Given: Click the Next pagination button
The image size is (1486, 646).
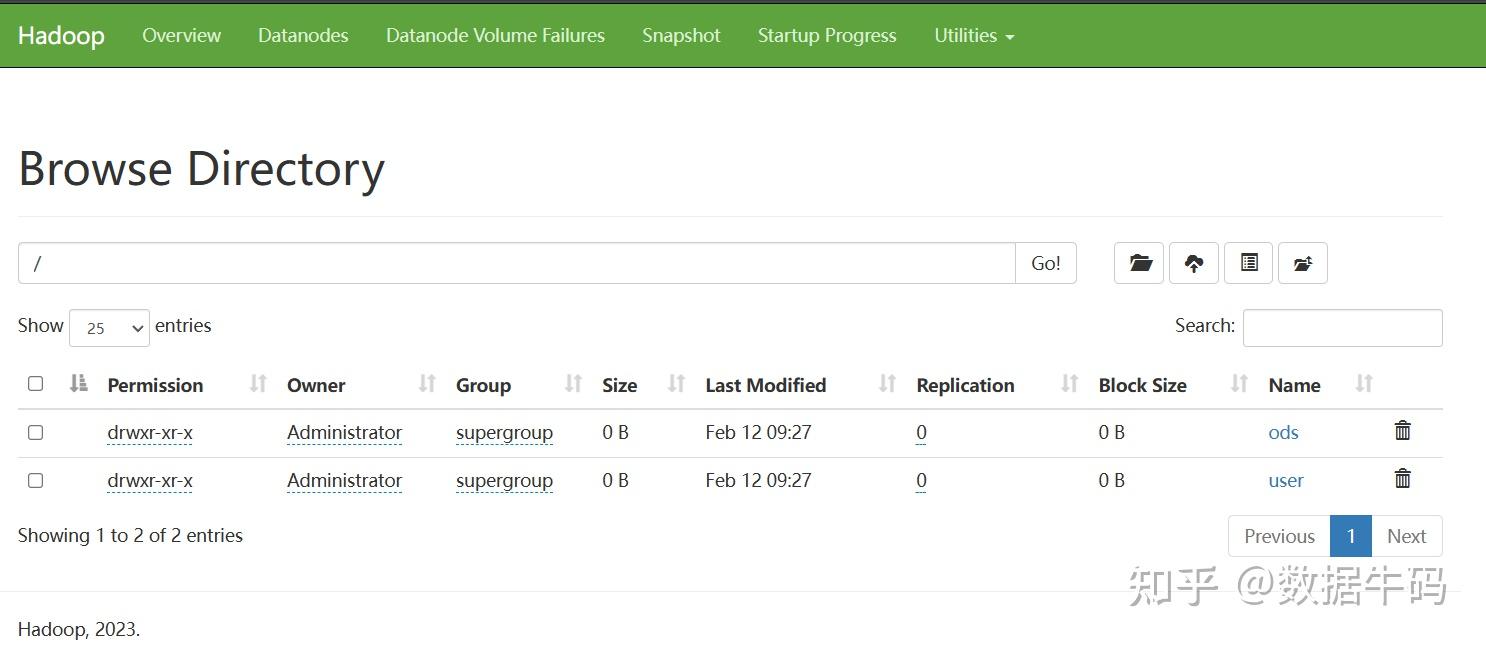Looking at the screenshot, I should click(1406, 536).
